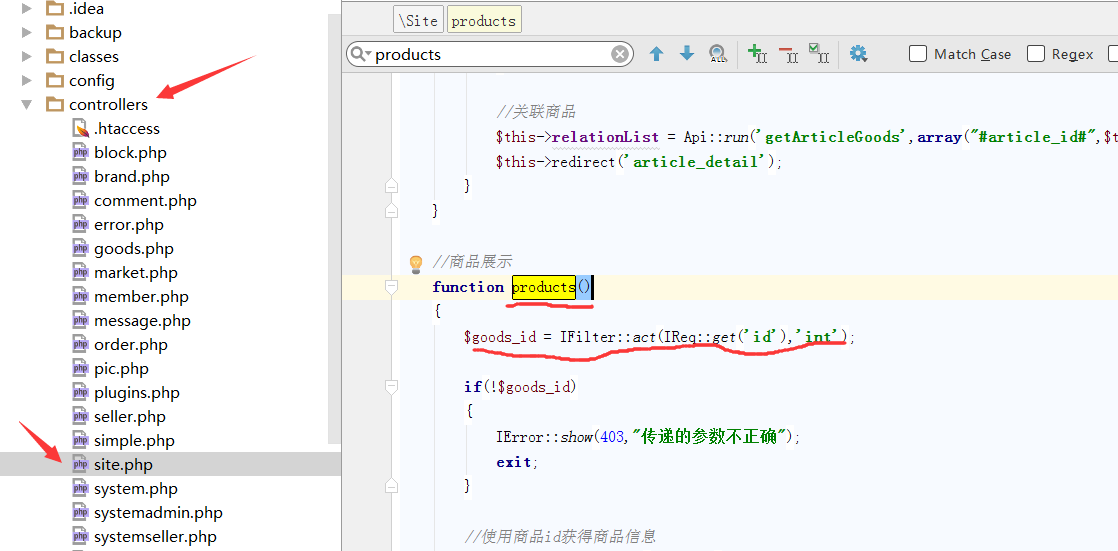Click php icon of goods.php
This screenshot has width=1118, height=551.
coord(81,249)
